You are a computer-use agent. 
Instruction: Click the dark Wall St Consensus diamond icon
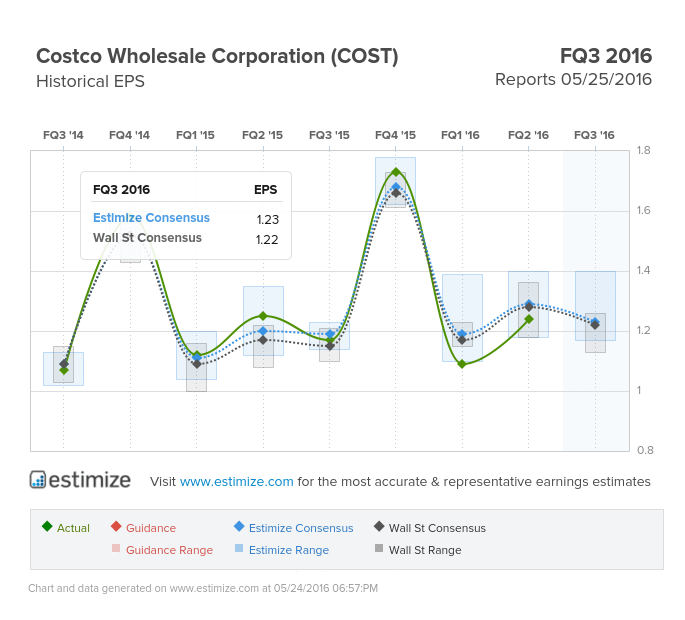pos(379,526)
